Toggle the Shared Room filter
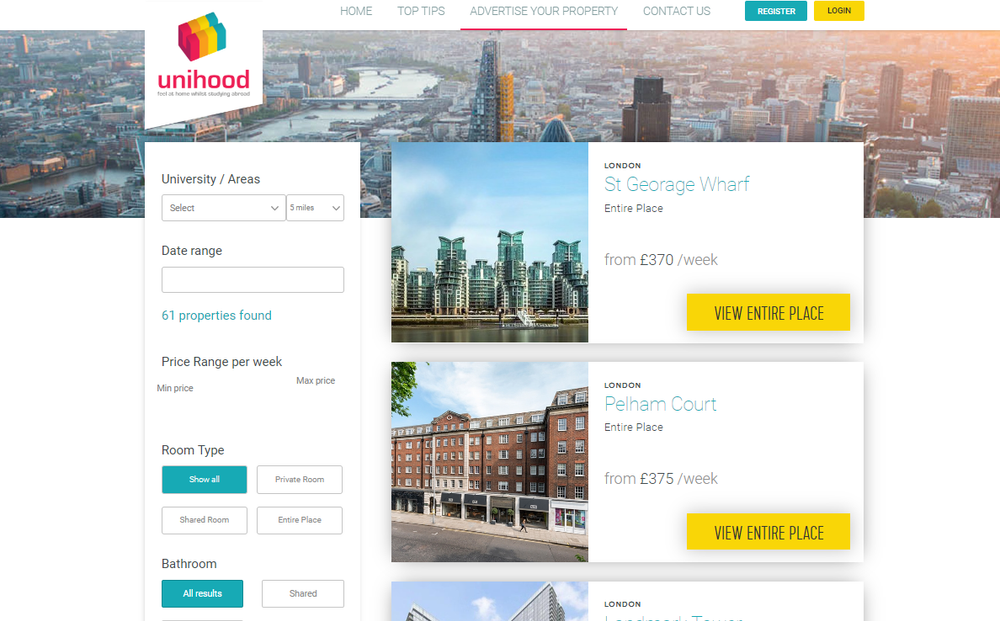The height and width of the screenshot is (621, 1000). pyautogui.click(x=204, y=520)
